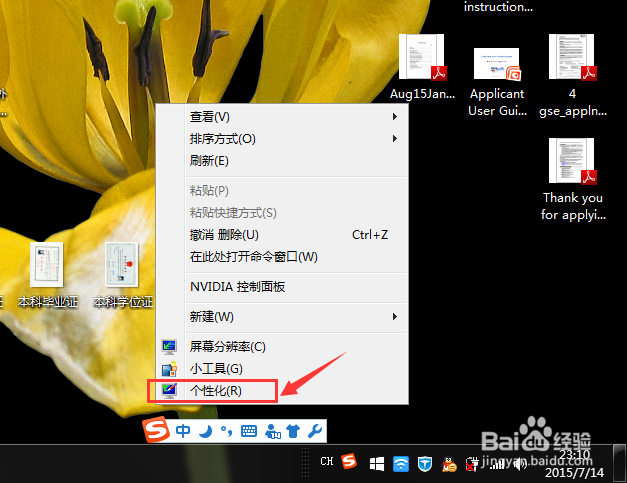Viewport: 627px width, 483px height.
Task: Select the 本科毕业证 desktop image
Action: [x=47, y=275]
